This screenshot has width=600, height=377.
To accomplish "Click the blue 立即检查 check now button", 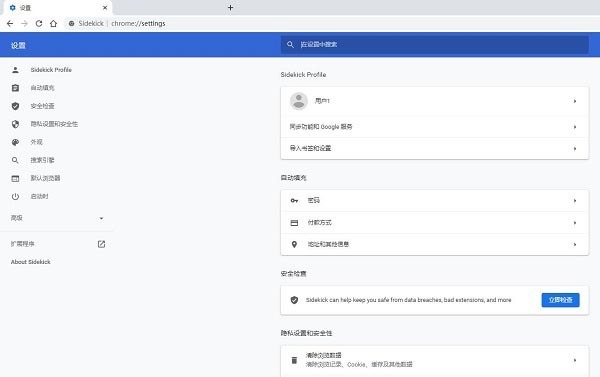I will [x=560, y=300].
